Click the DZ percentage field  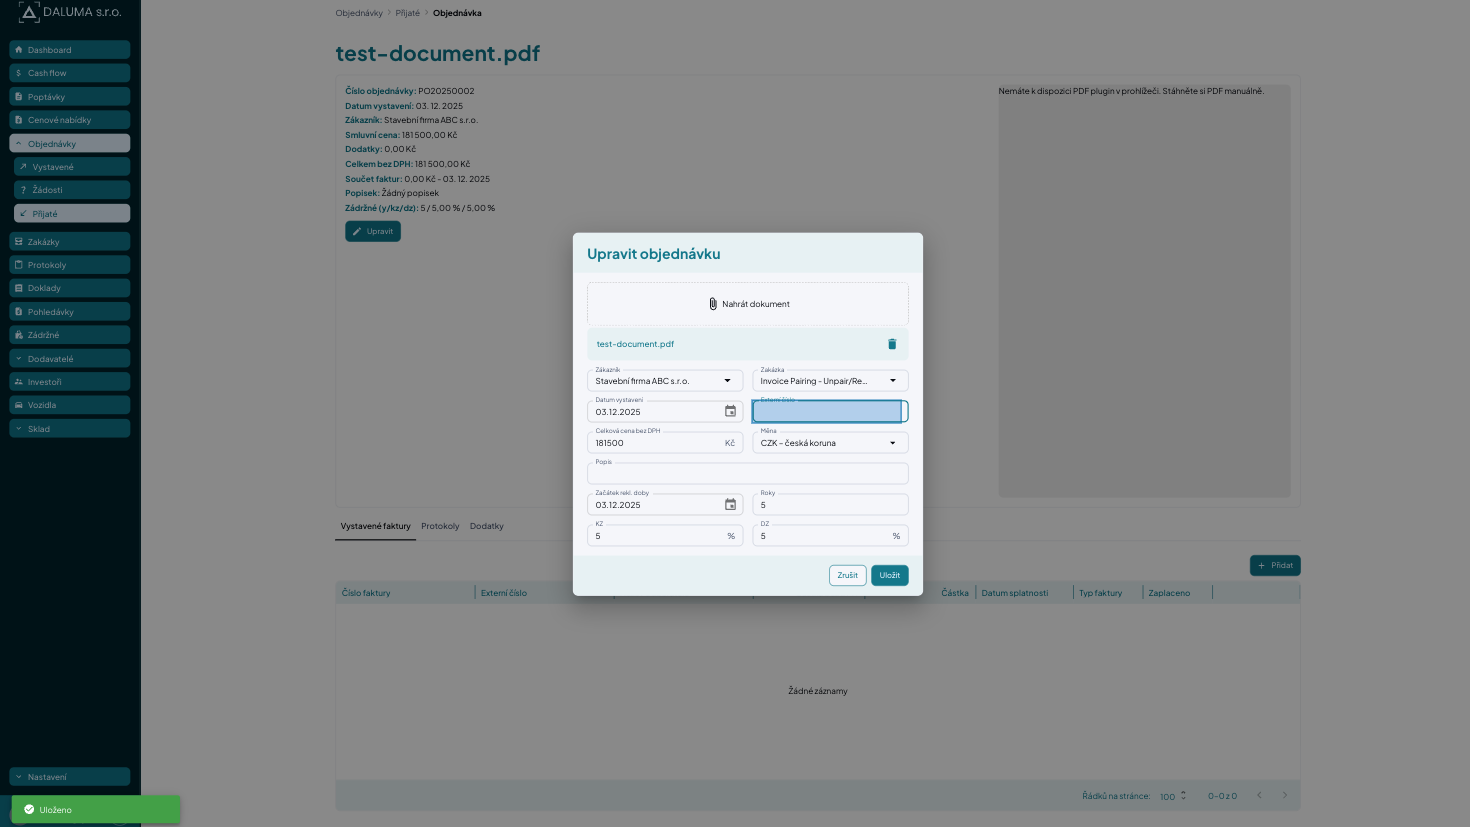pyautogui.click(x=830, y=536)
